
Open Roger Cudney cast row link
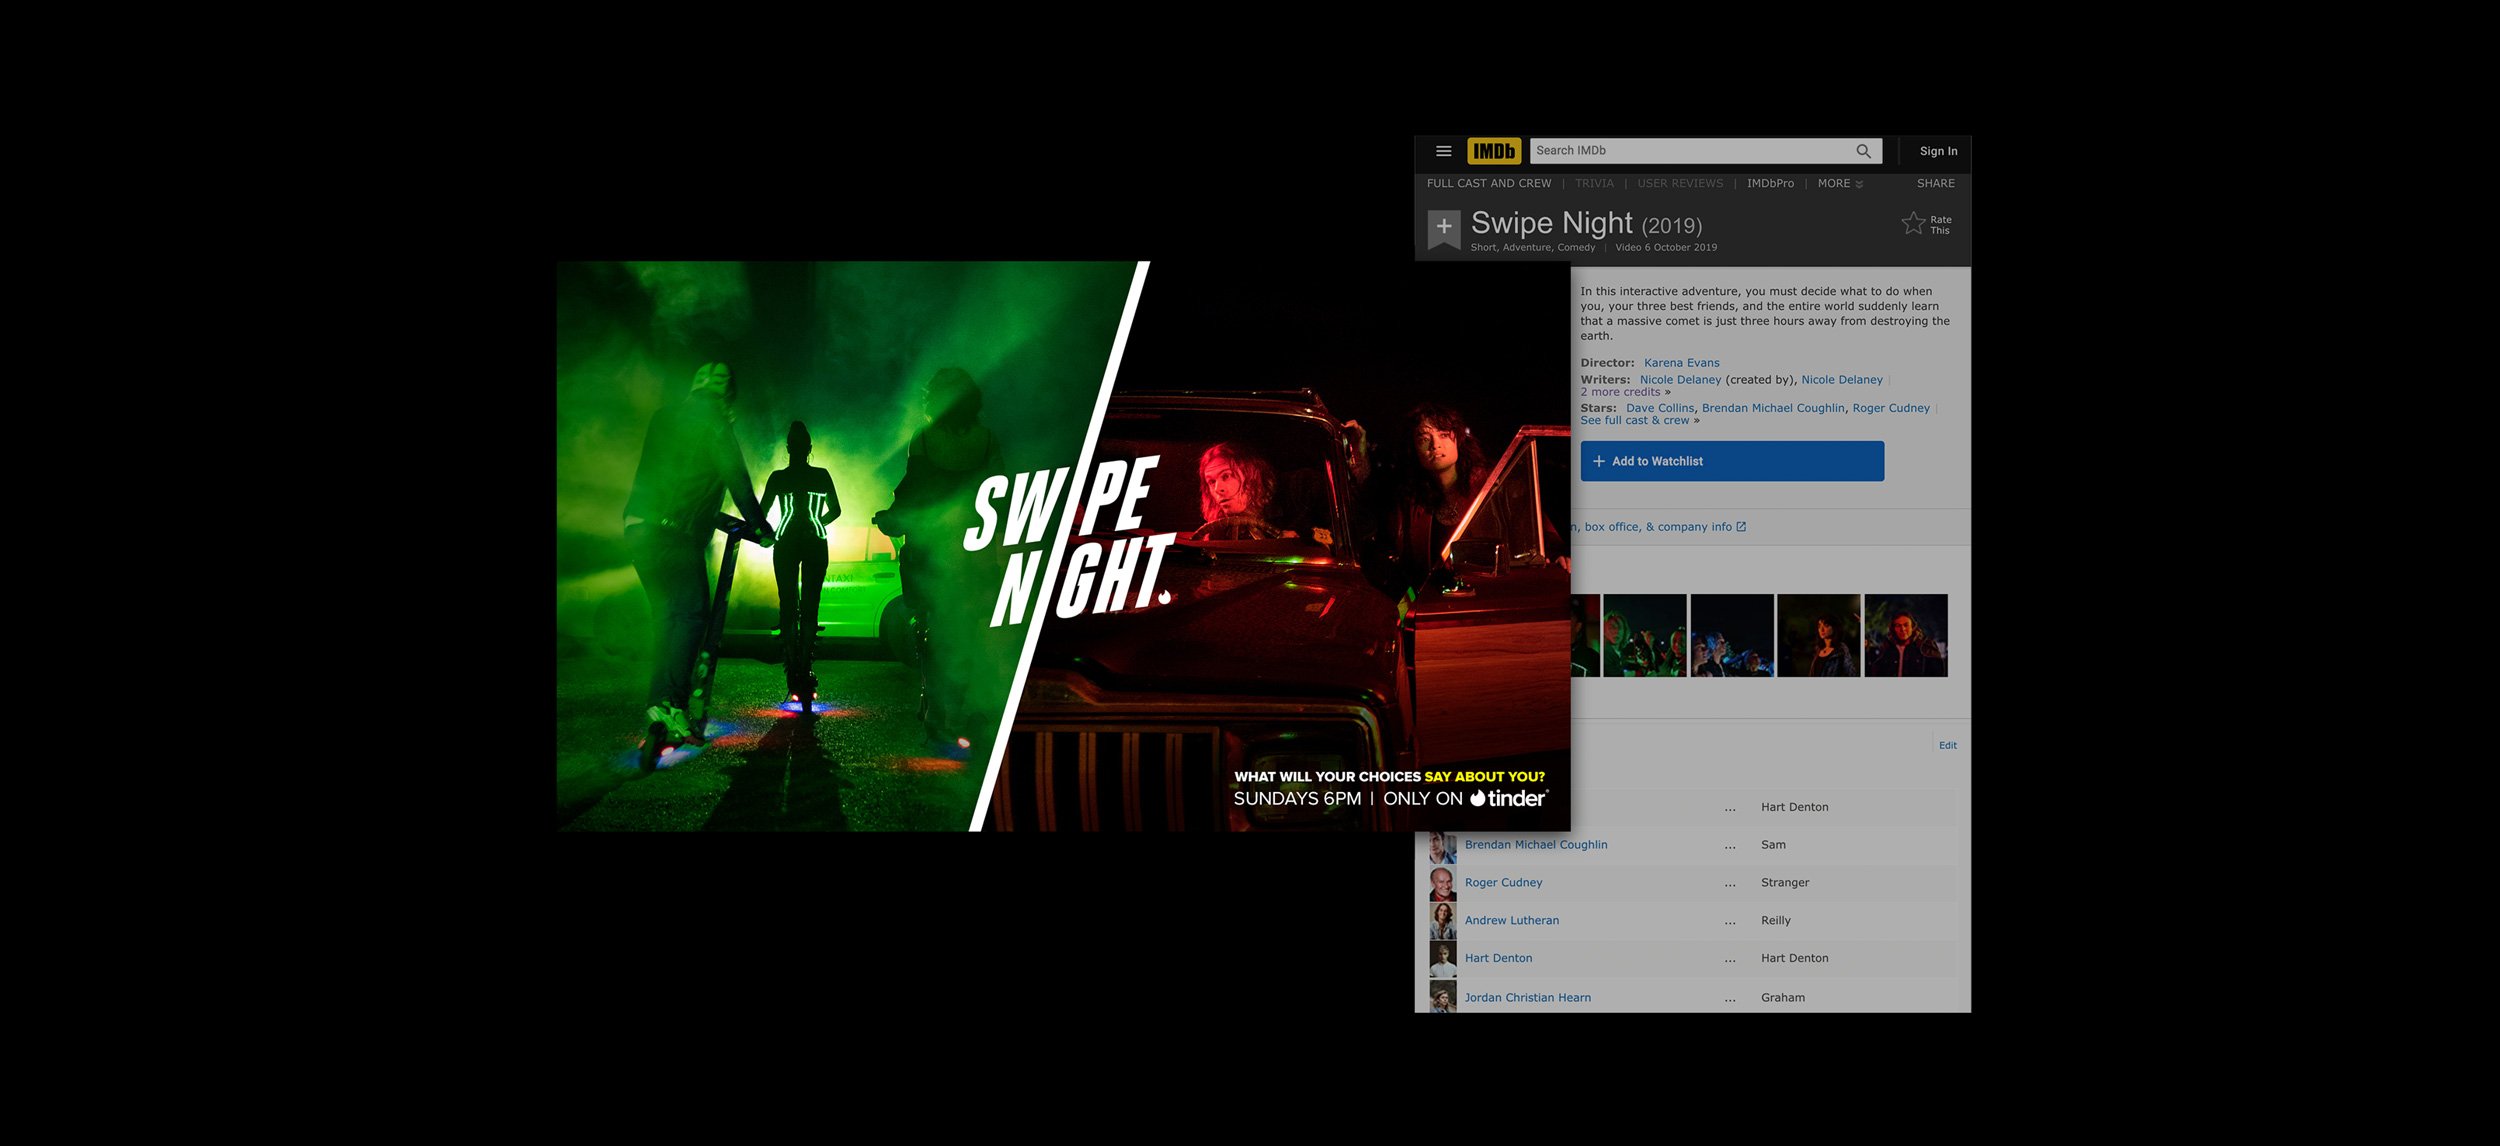[x=1503, y=883]
